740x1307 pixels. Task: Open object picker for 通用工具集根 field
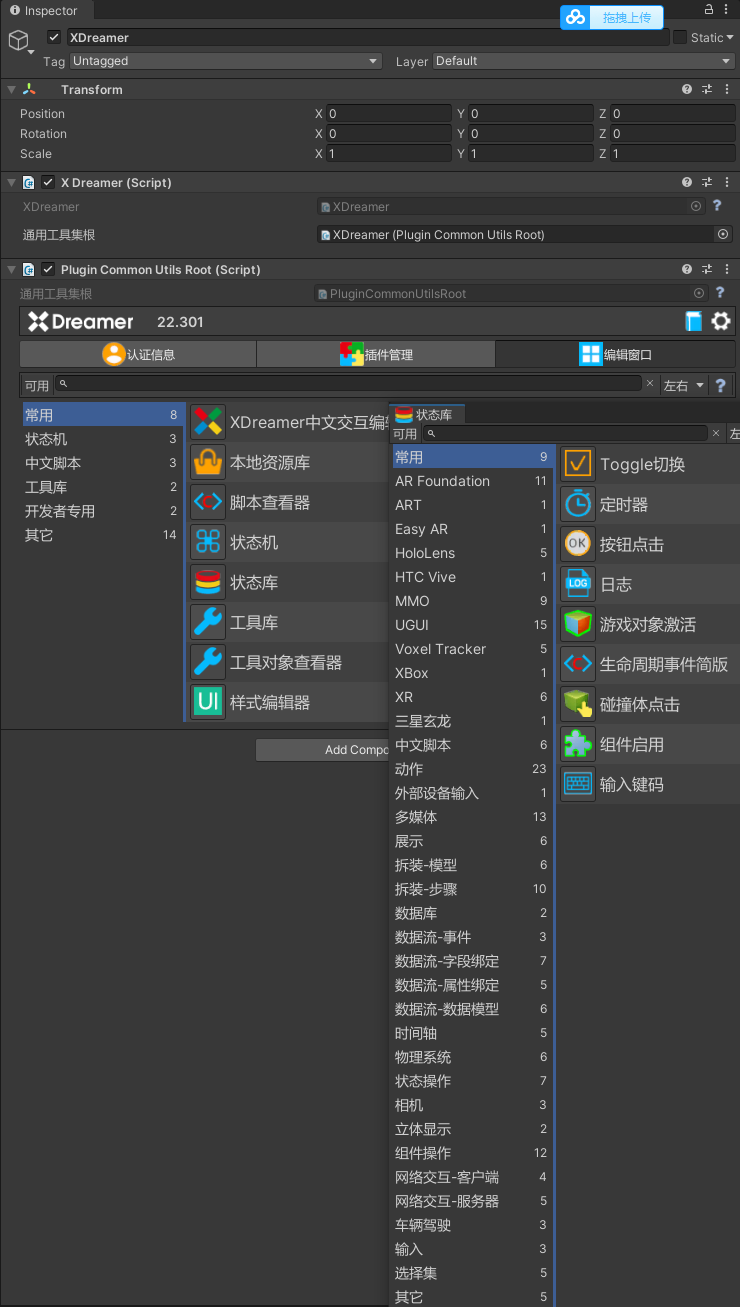coord(723,234)
